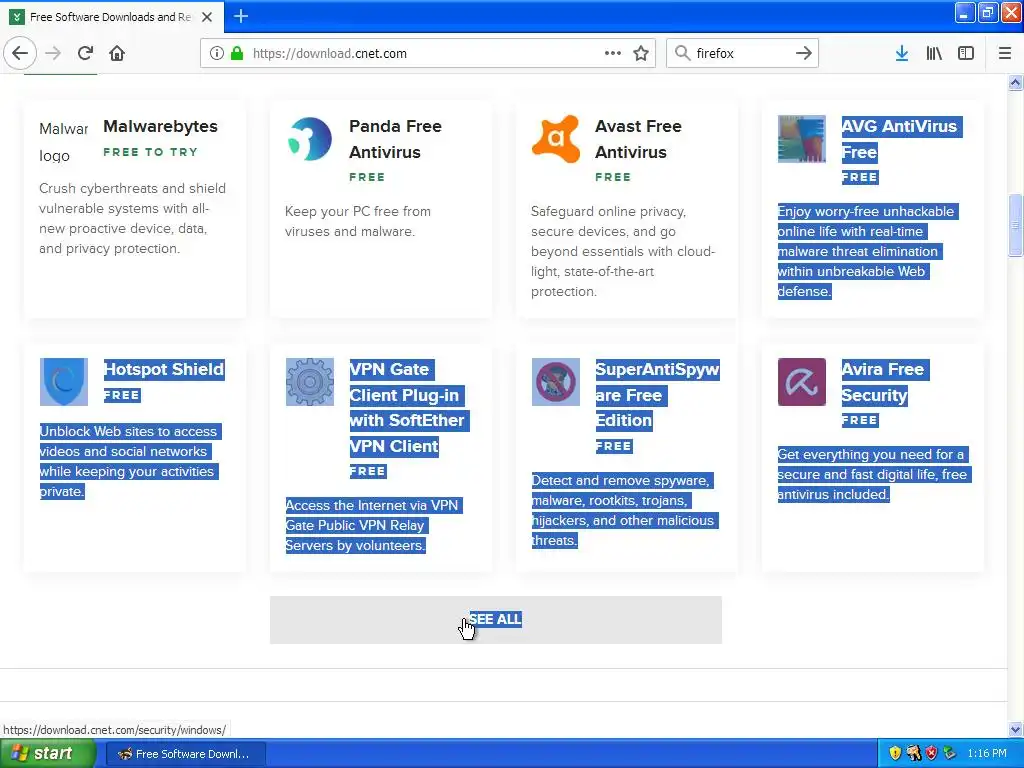Open the Avast Free Antivirus title link
Viewport: 1024px width, 768px height.
[638, 139]
